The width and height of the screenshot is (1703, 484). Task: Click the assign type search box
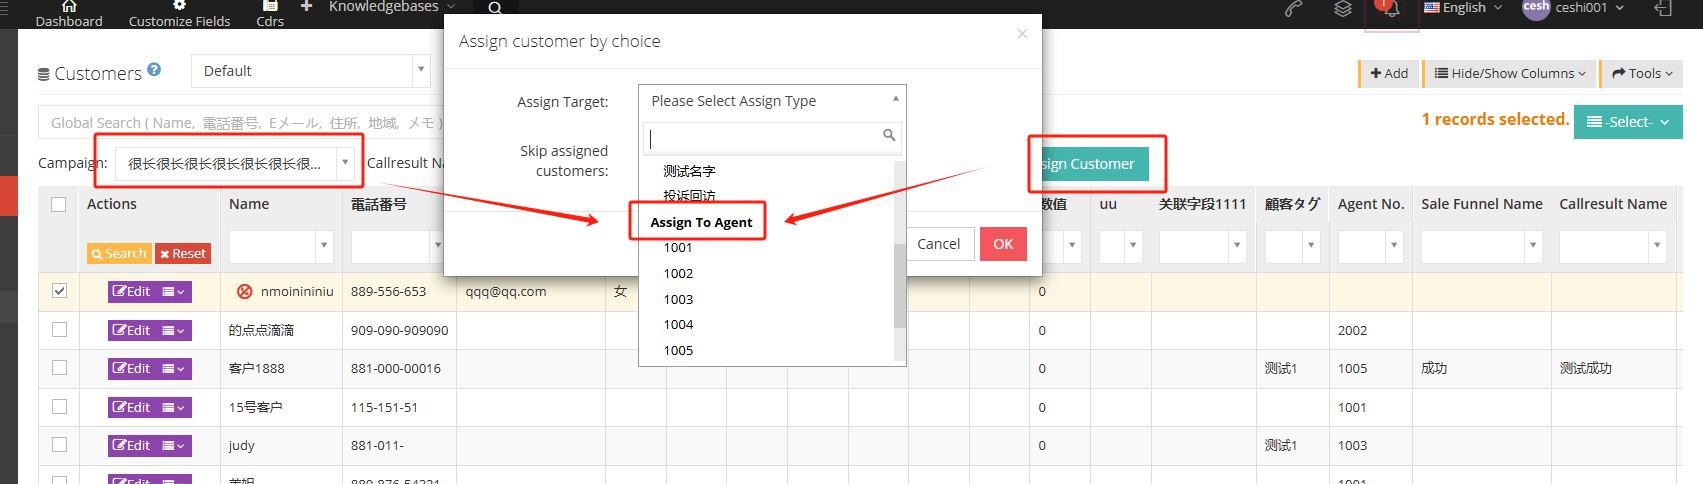coord(772,137)
